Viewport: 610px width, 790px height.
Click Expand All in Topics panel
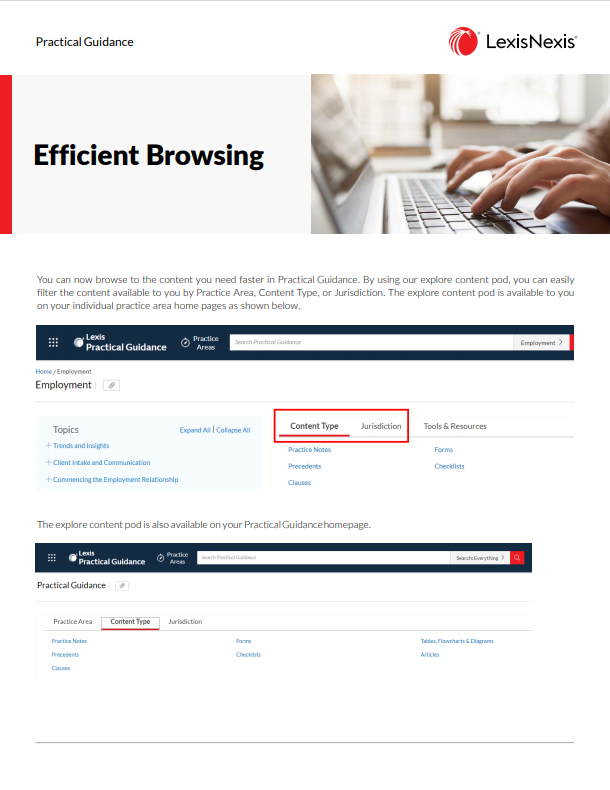point(194,430)
